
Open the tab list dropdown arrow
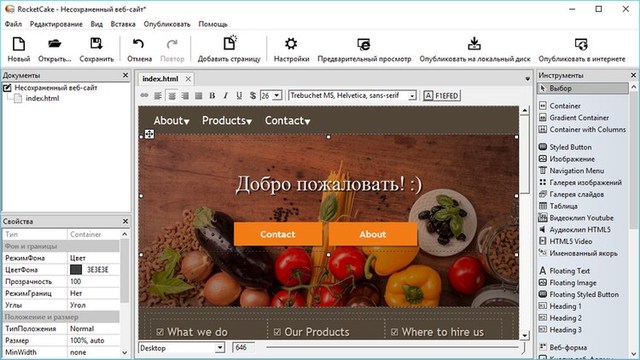point(527,78)
